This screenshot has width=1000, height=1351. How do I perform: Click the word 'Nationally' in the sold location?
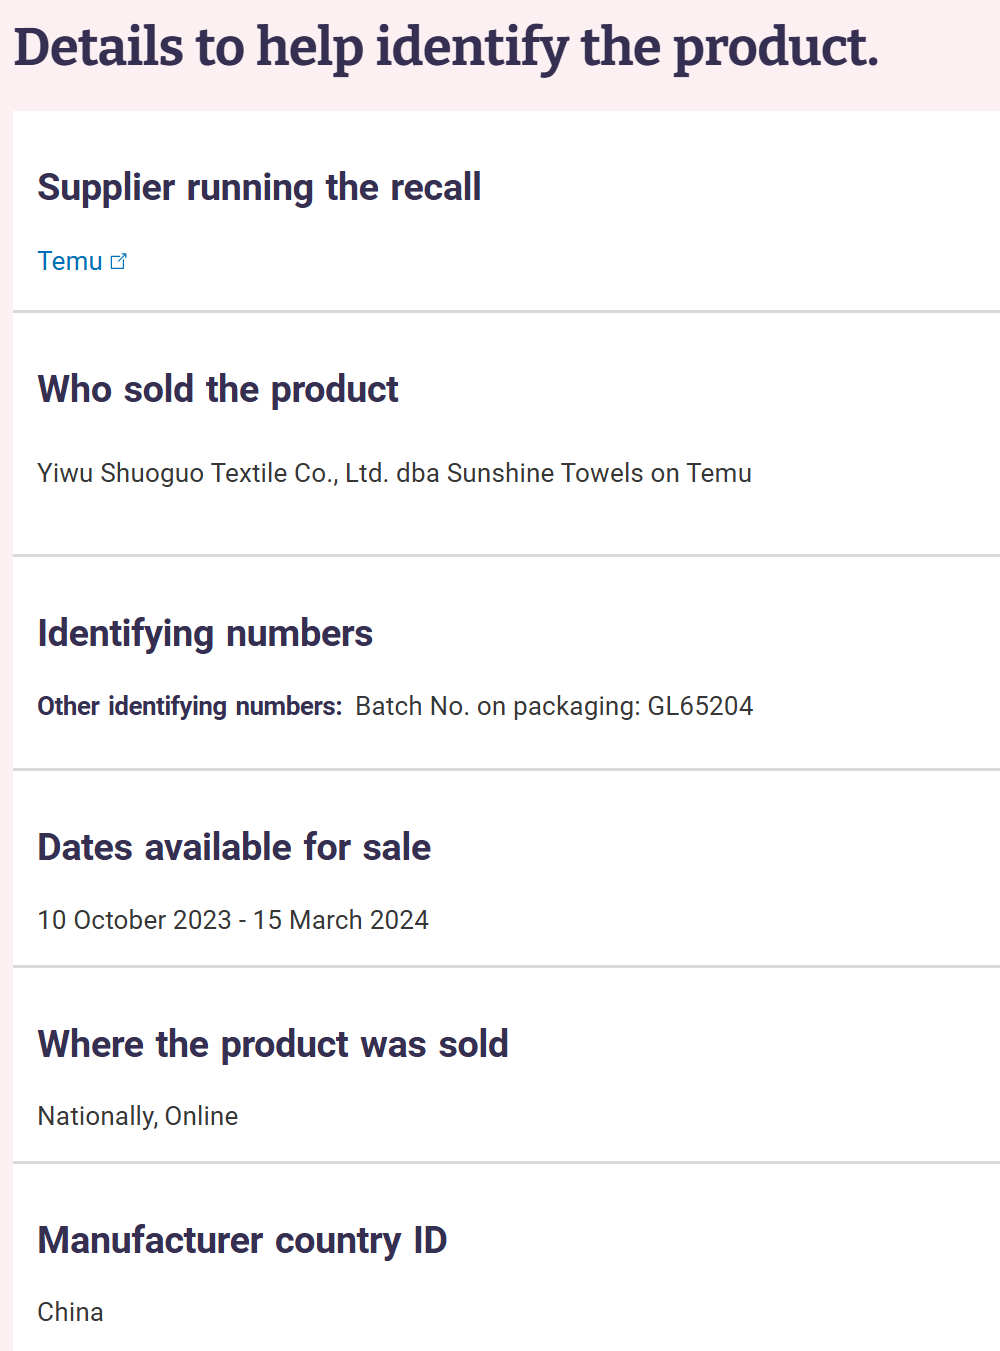pos(96,1116)
